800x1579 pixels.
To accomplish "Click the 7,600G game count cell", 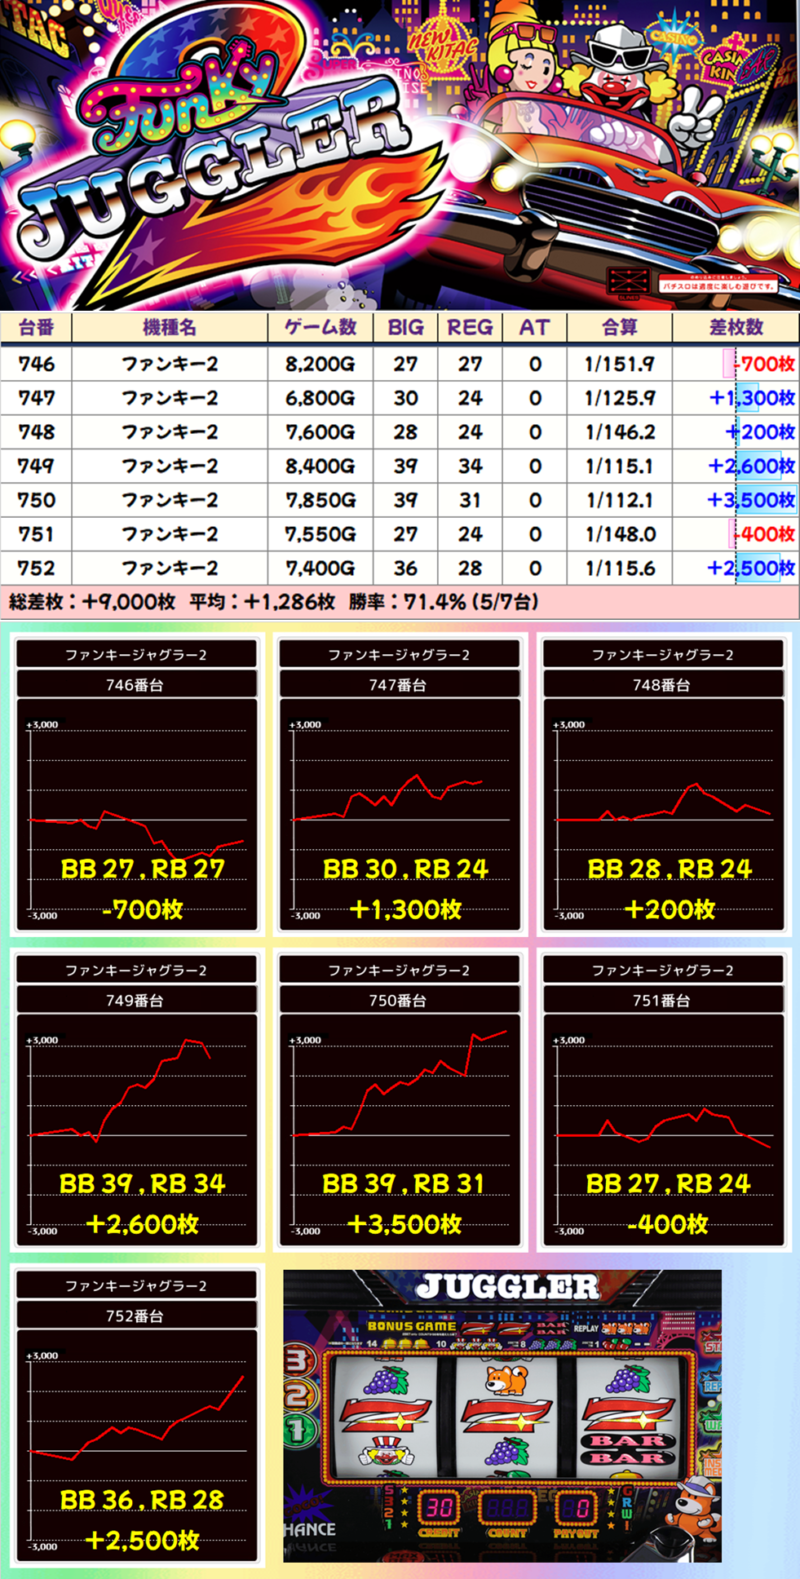I will click(320, 432).
